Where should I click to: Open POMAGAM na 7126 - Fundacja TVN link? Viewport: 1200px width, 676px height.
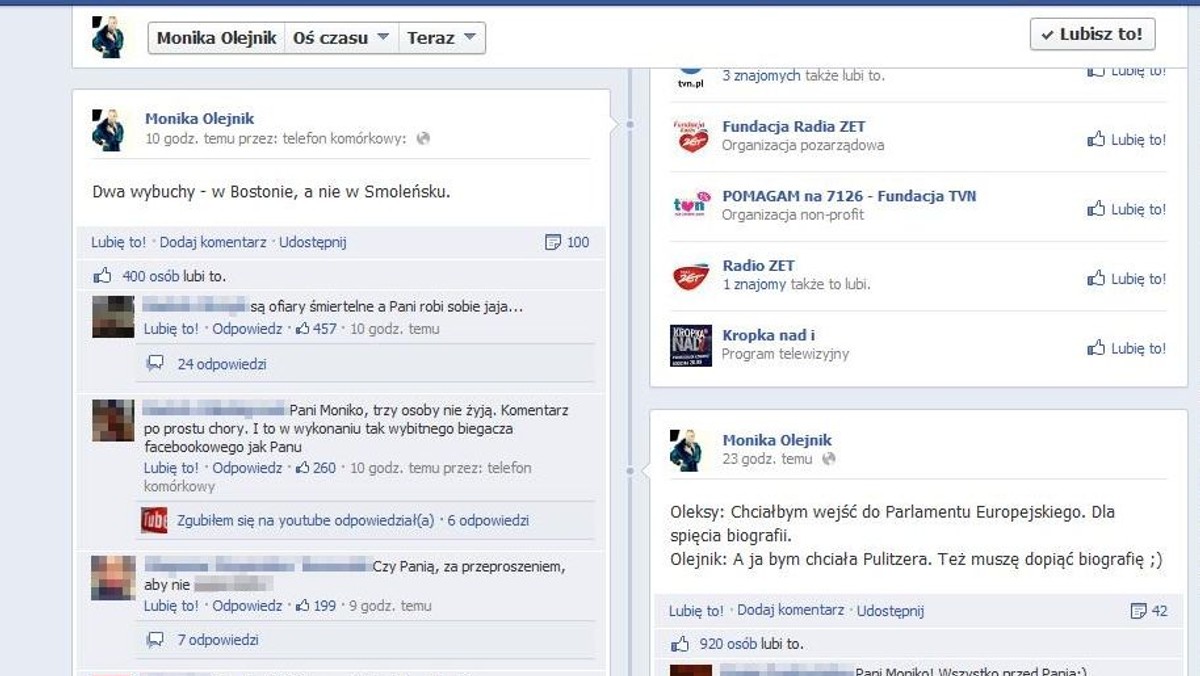(849, 196)
